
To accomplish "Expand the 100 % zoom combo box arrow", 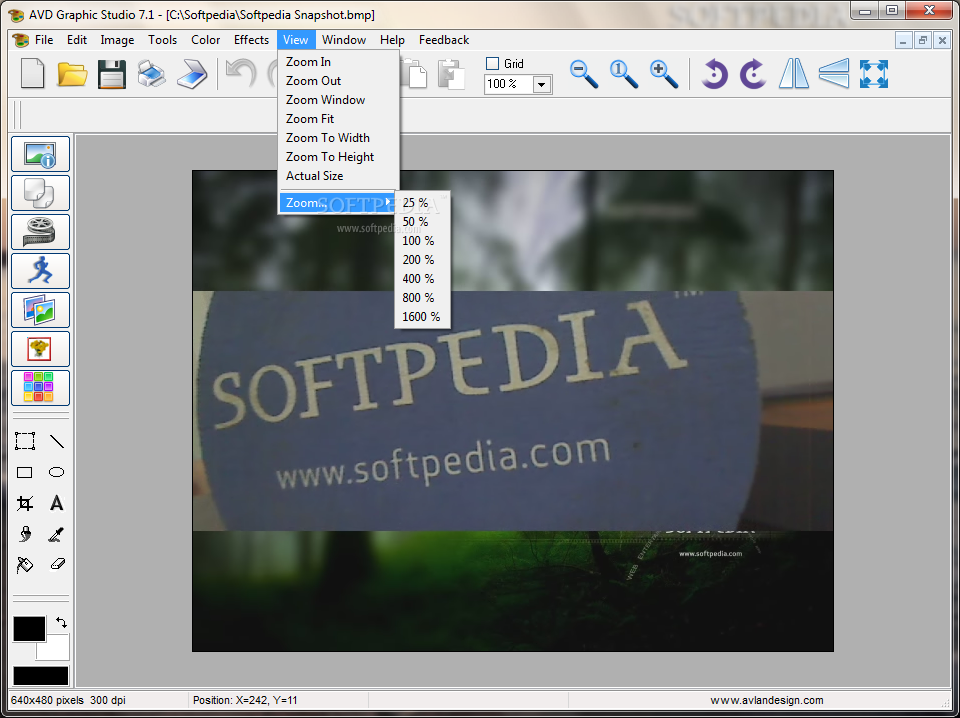I will pos(541,84).
